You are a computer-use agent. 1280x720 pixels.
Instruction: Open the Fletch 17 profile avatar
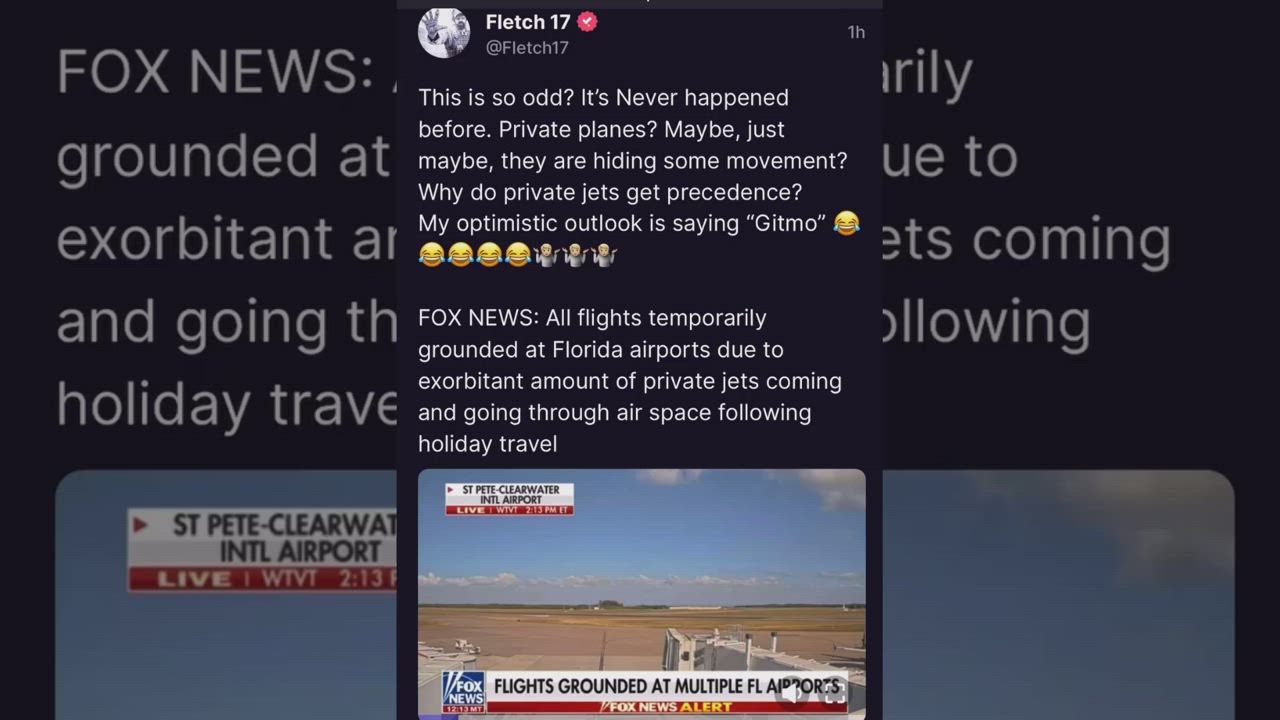pyautogui.click(x=444, y=32)
